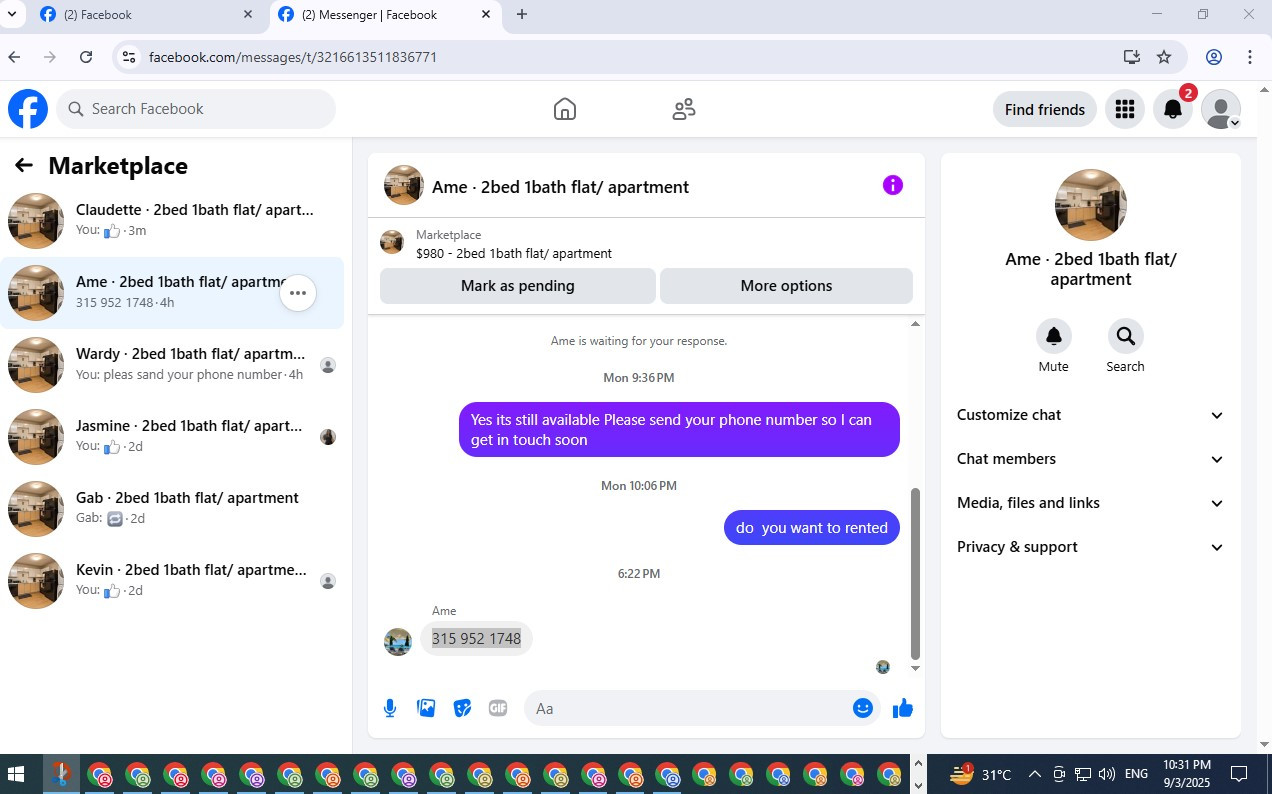The image size is (1272, 794).
Task: Open the taskbar weather 31°C widget
Action: coord(982,774)
